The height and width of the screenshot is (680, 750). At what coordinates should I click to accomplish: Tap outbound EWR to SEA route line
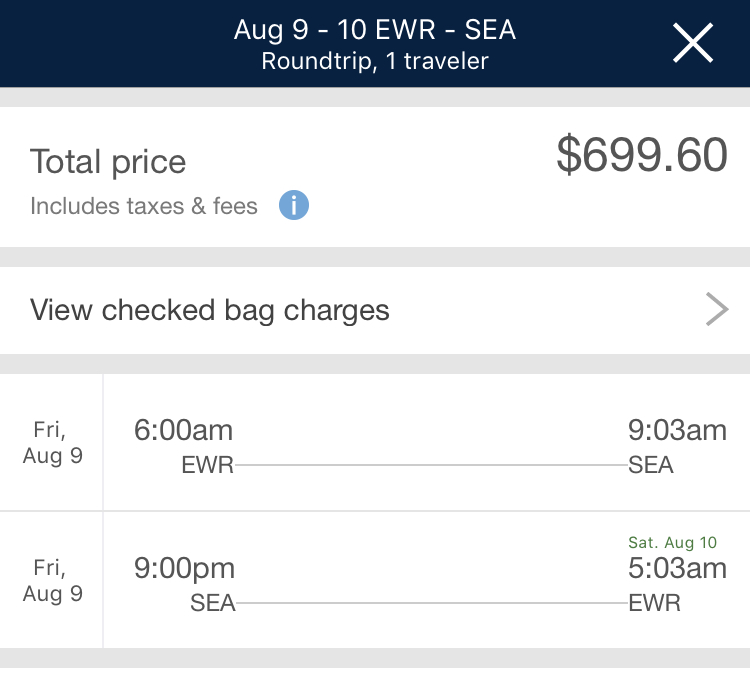430,465
